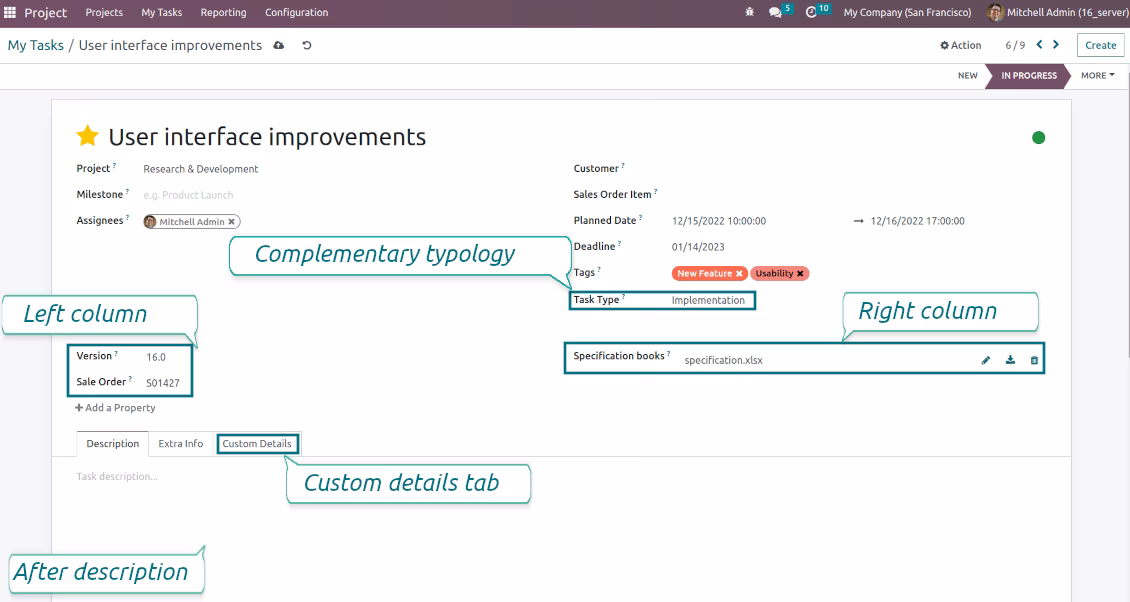Open the Task Type Implementation dropdown
This screenshot has height=602, width=1130.
pyautogui.click(x=708, y=301)
